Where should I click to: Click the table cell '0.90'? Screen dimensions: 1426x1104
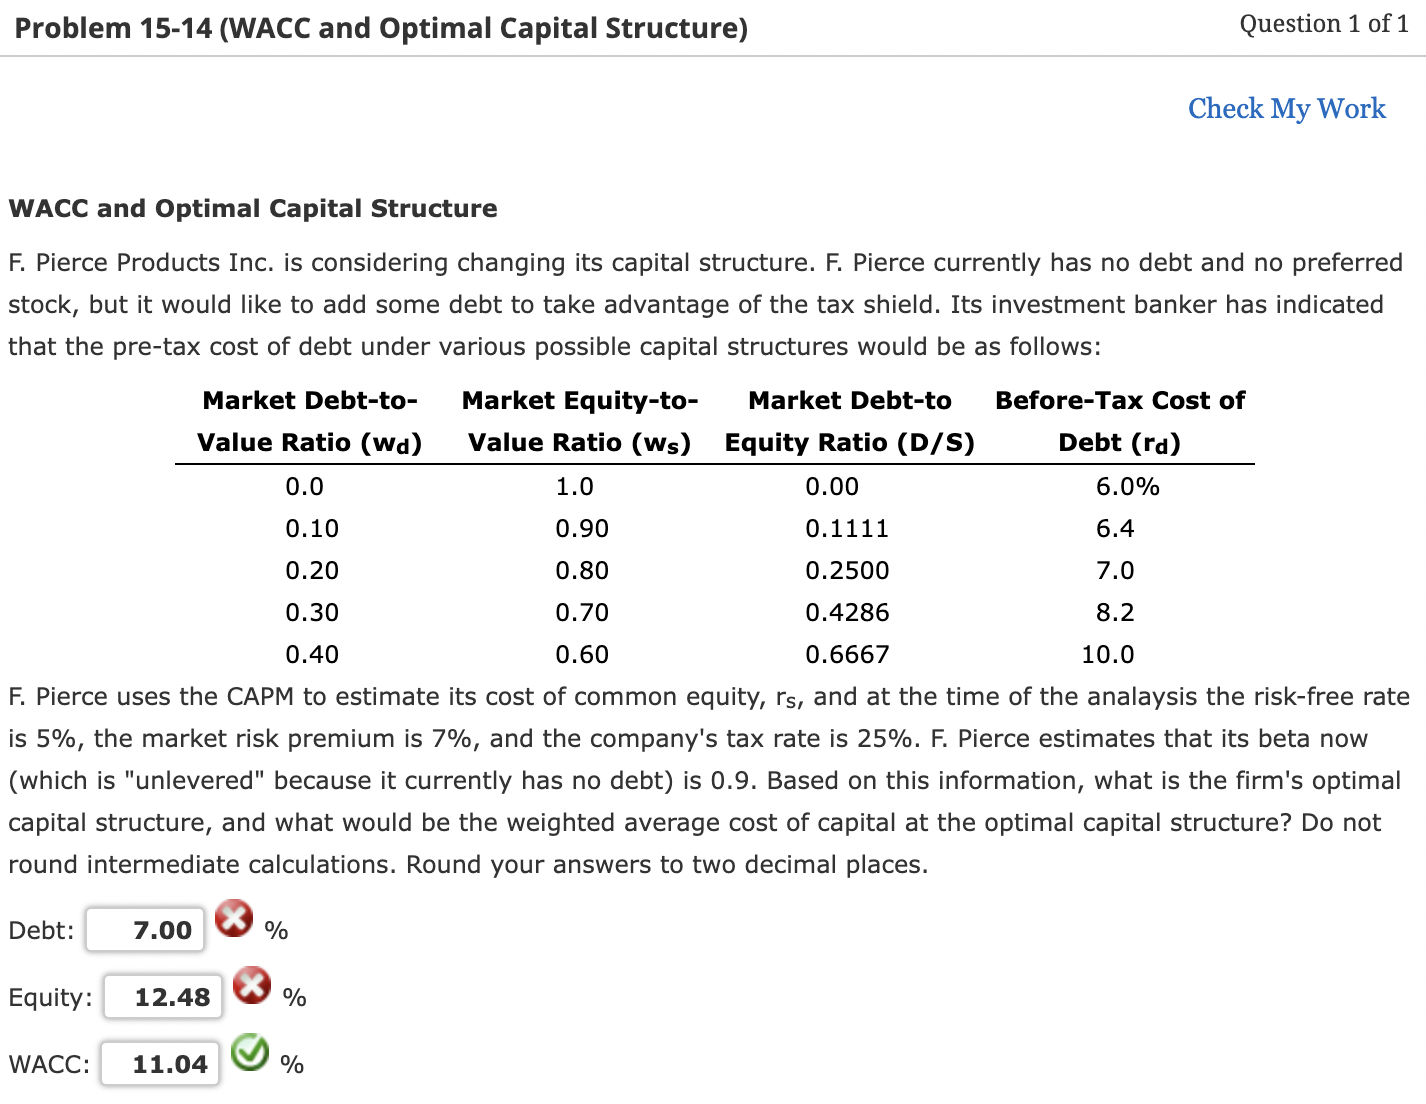pos(582,529)
